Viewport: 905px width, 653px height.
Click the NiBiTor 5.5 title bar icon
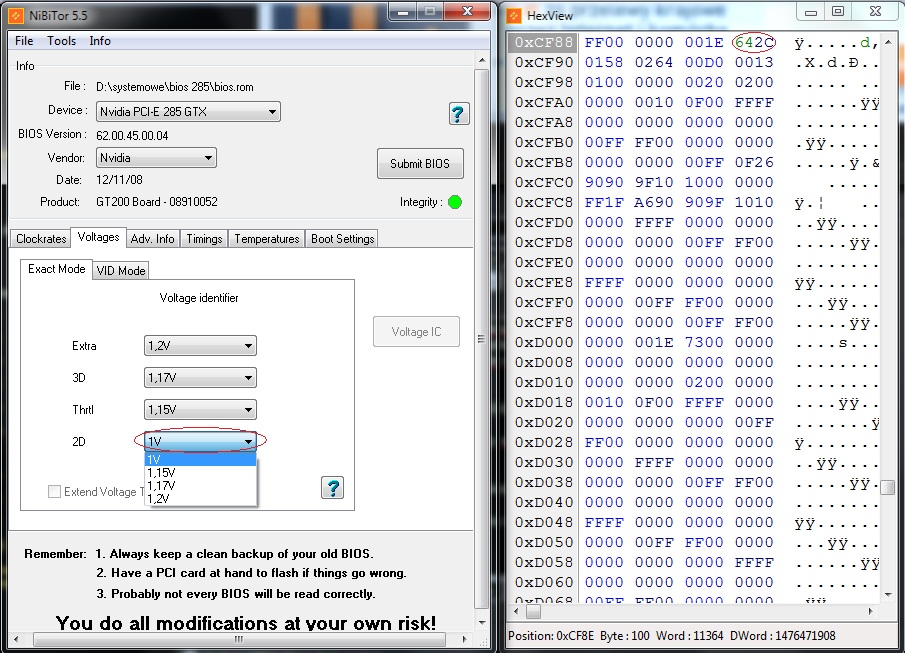[16, 15]
